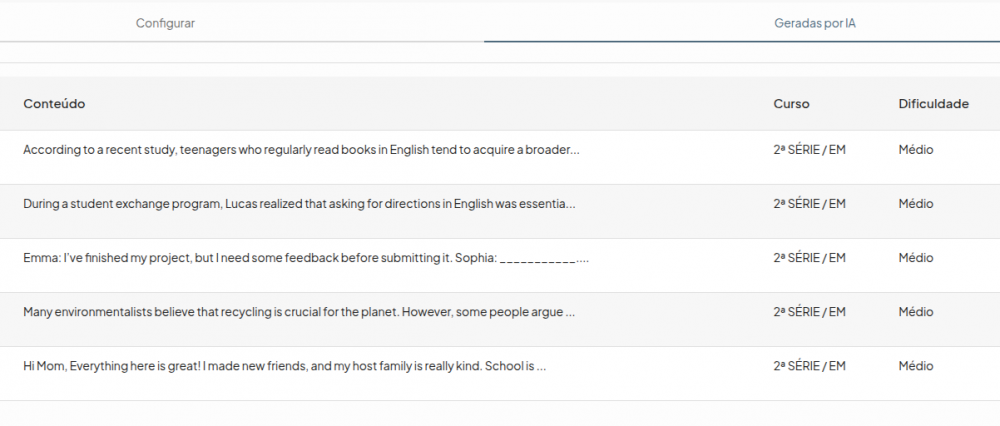Click 2ª SÉRIE / EM in first row

coord(809,150)
